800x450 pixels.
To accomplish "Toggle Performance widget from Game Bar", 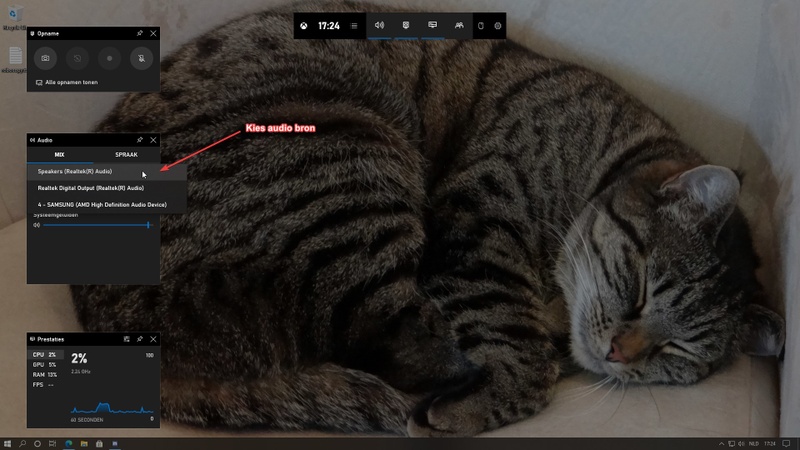I will tap(433, 26).
